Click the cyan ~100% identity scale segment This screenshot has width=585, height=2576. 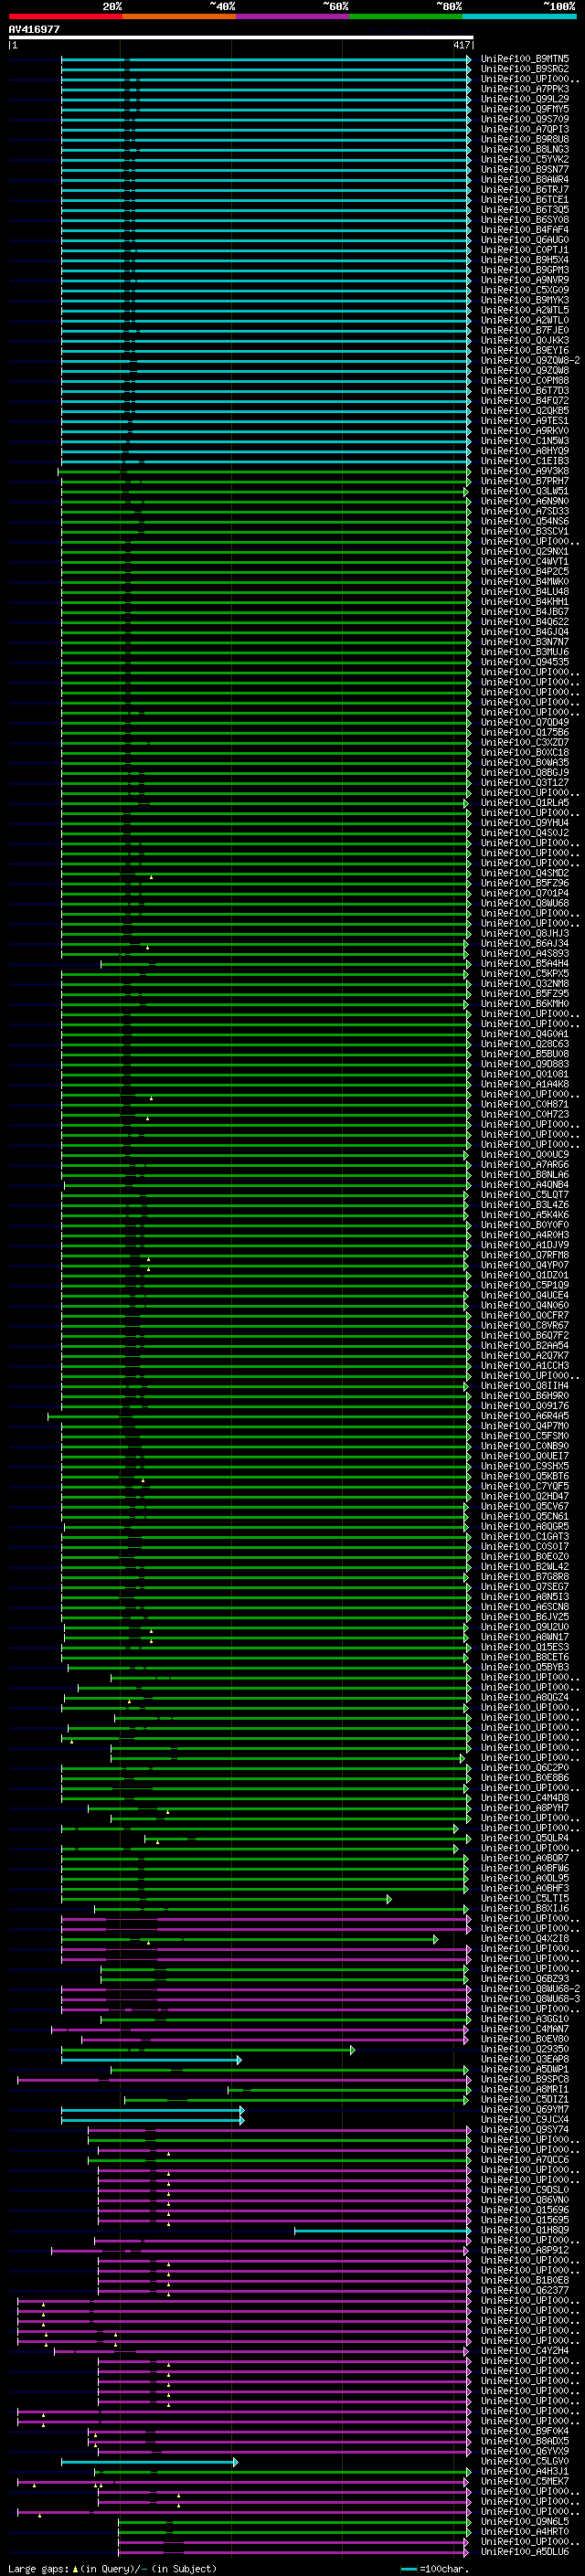pyautogui.click(x=519, y=16)
